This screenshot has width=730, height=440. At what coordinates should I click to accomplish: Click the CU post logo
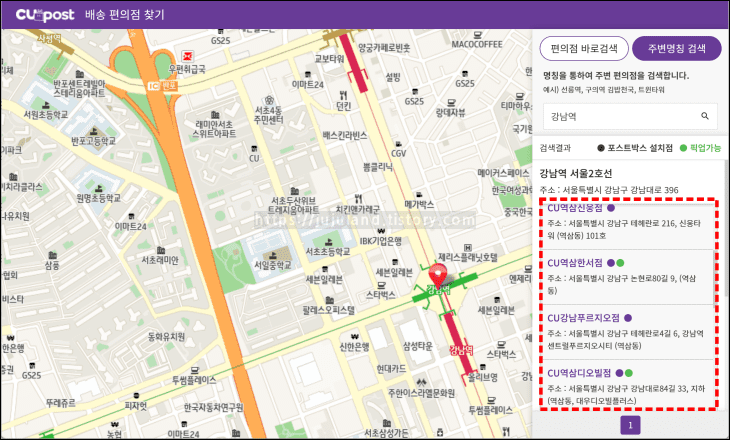[45, 15]
